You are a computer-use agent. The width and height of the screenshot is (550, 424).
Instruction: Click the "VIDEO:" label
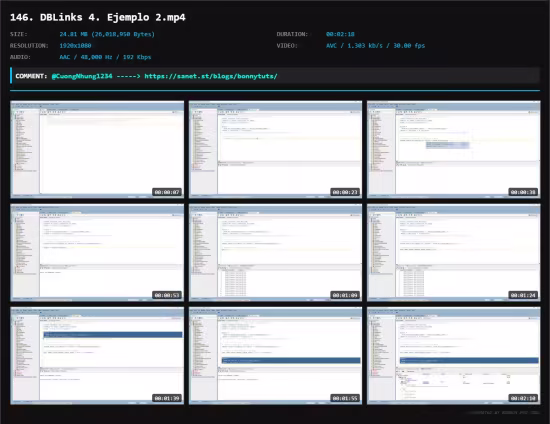(287, 46)
